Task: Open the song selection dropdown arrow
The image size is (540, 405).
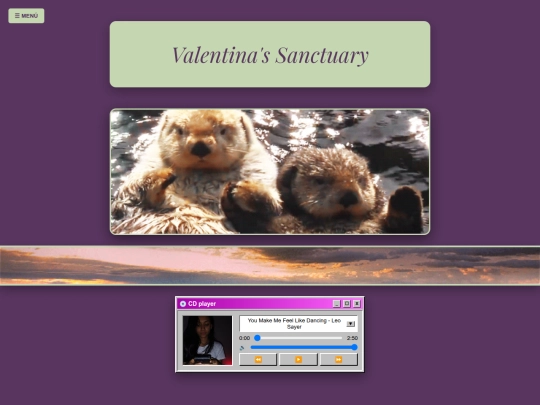Action: (x=351, y=324)
